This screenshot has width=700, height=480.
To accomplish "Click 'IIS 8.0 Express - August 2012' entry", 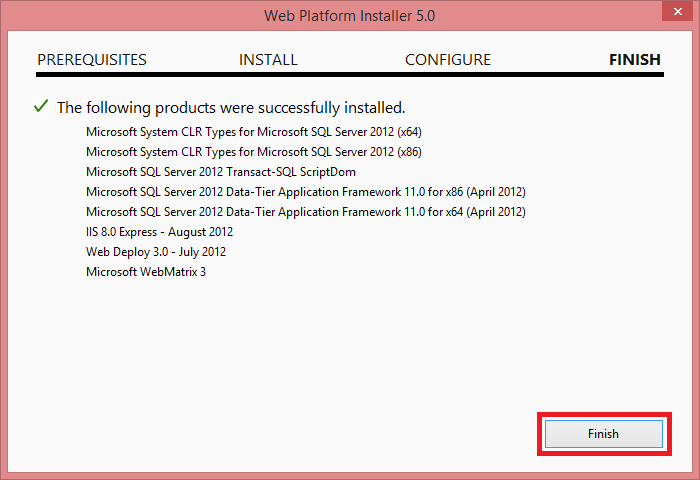I will tap(159, 232).
